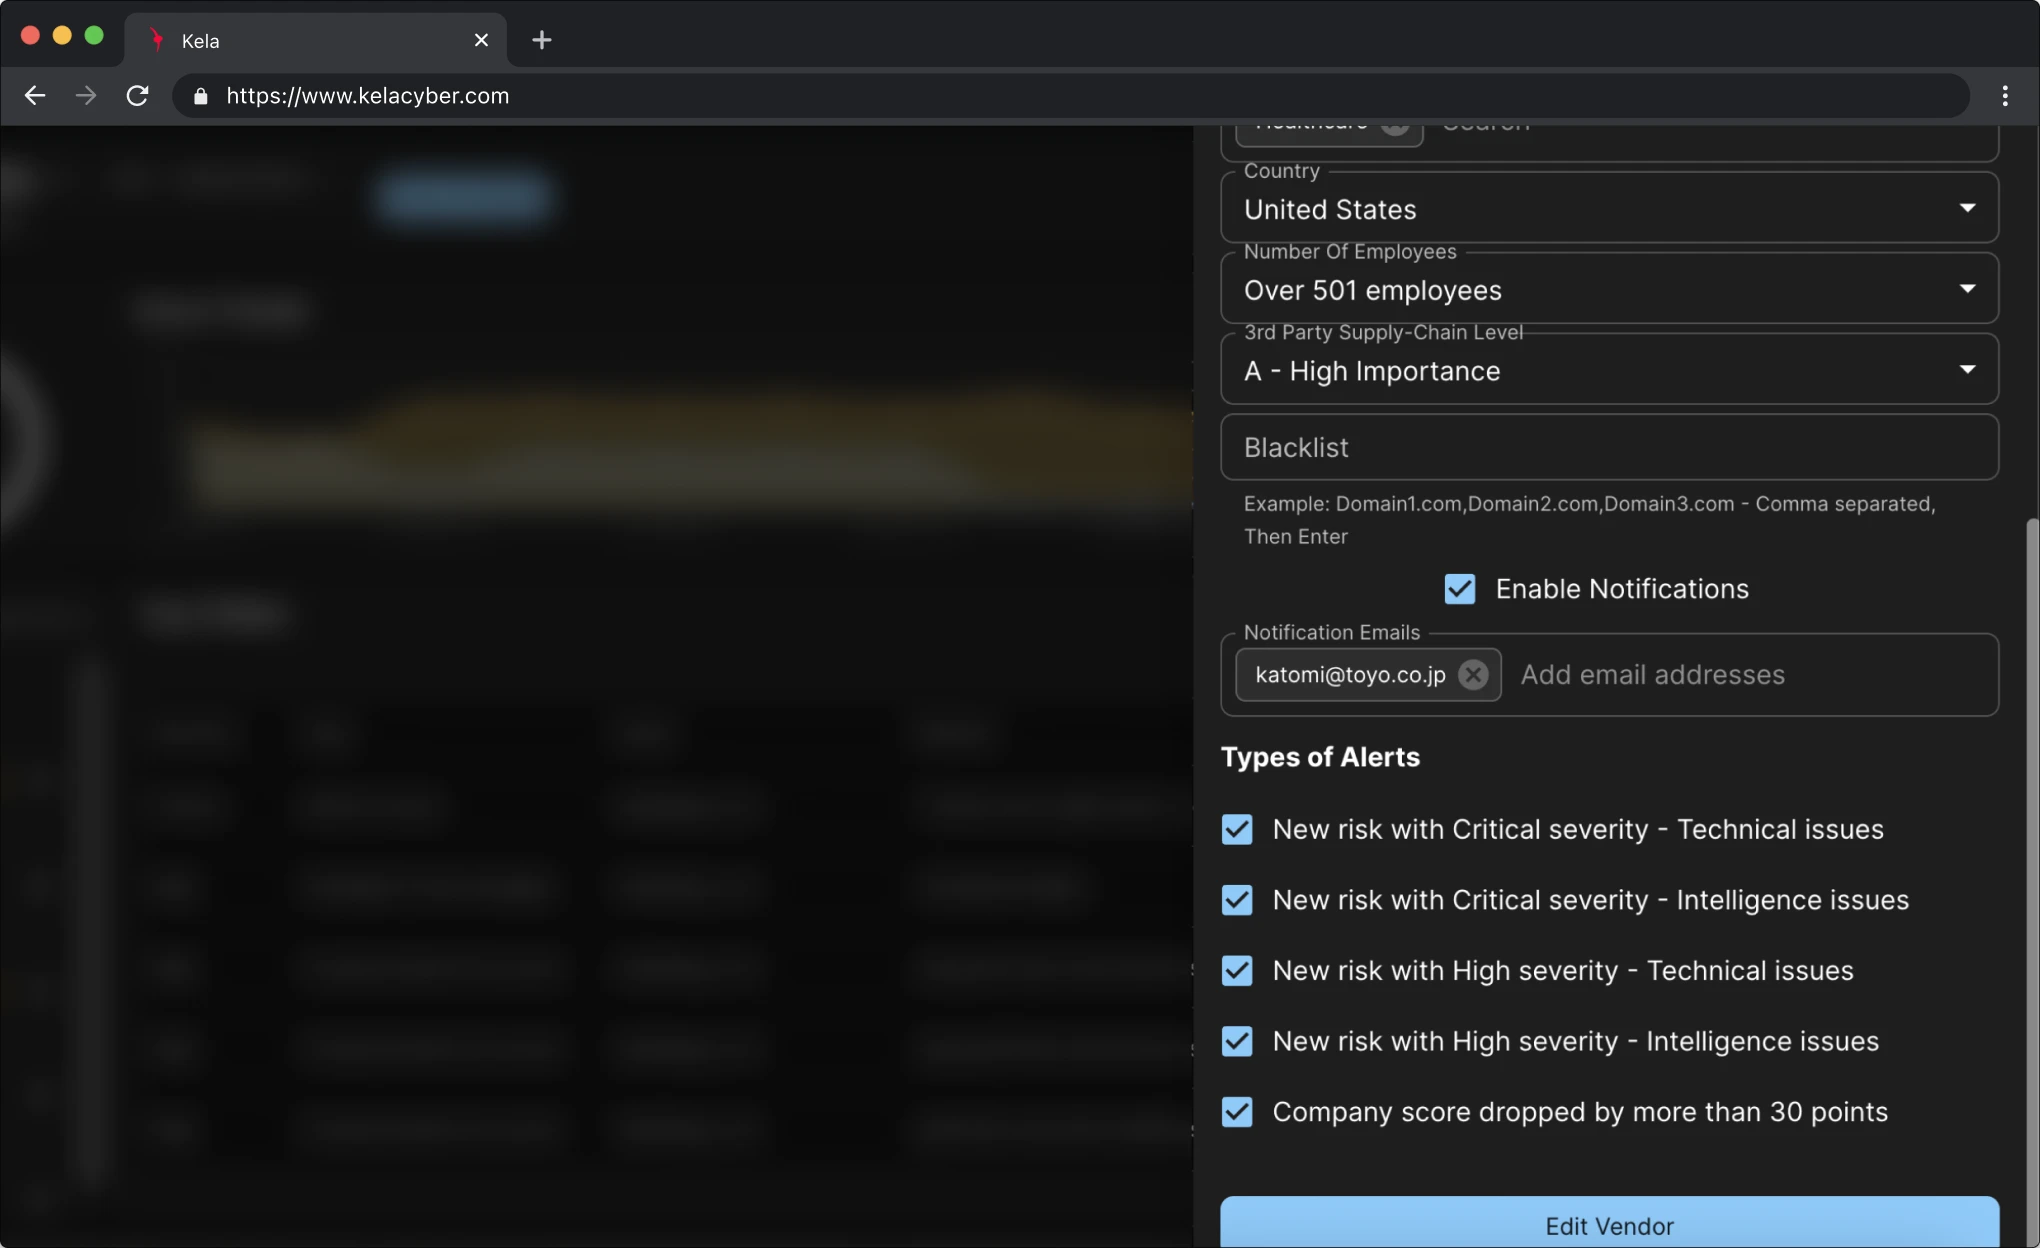Click the Number Of Employees dropdown arrow

pyautogui.click(x=1967, y=289)
